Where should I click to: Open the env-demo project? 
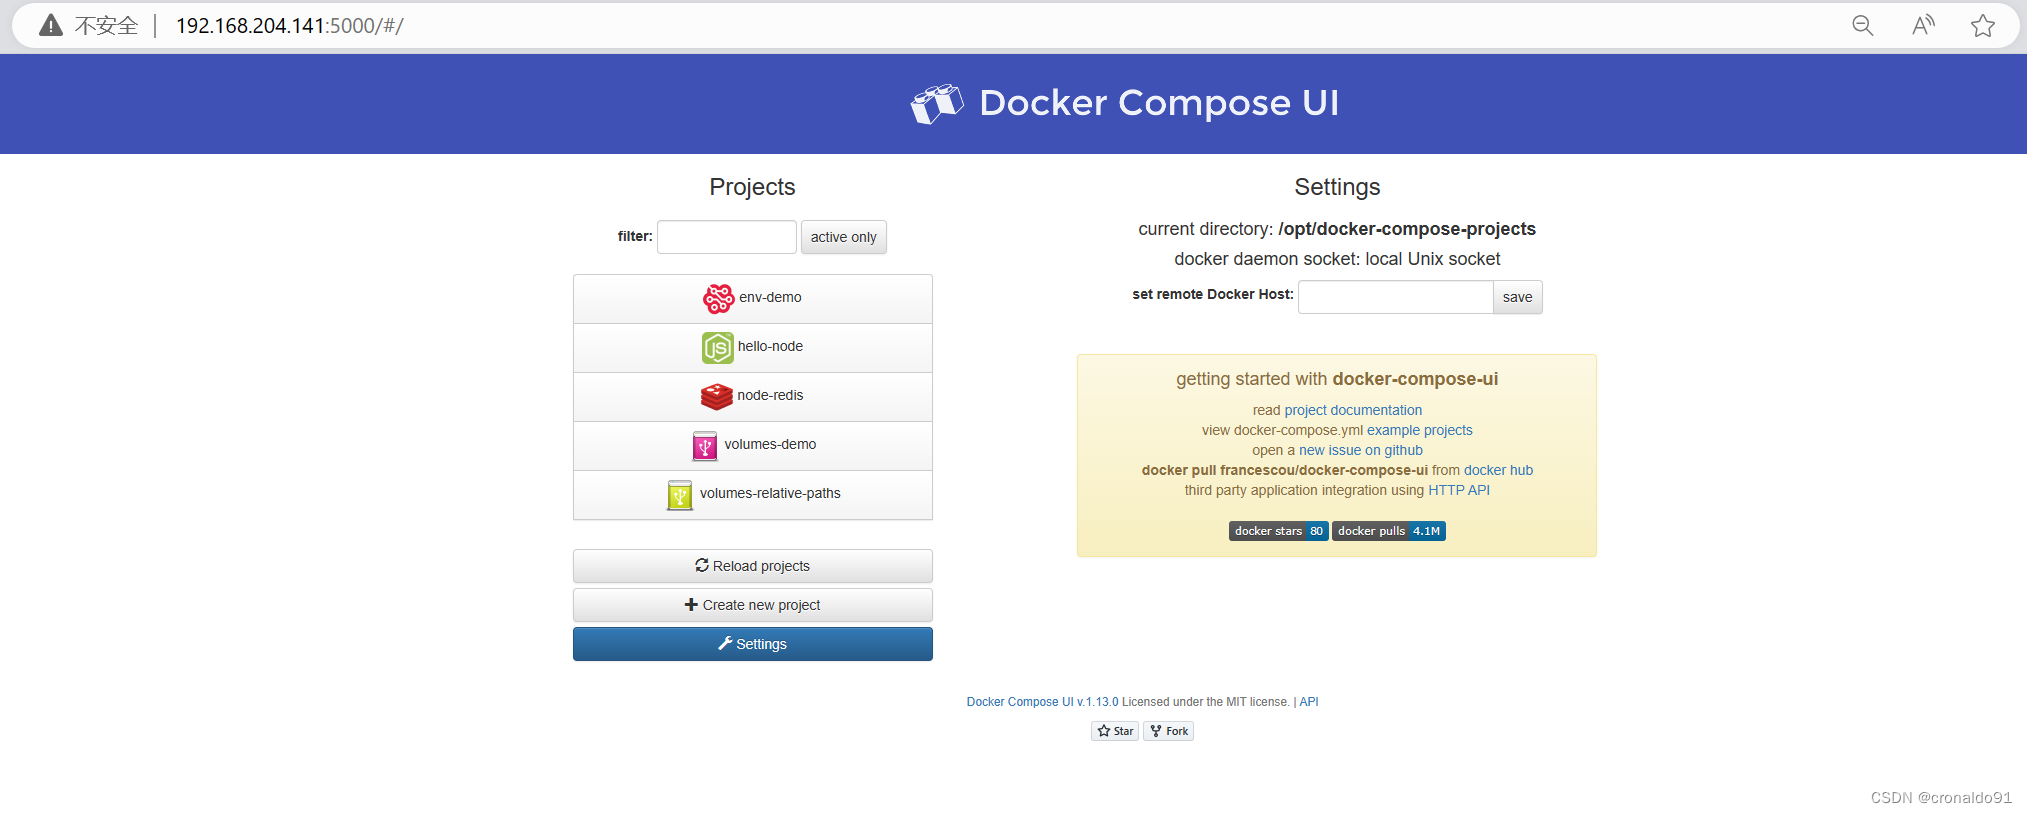point(753,298)
